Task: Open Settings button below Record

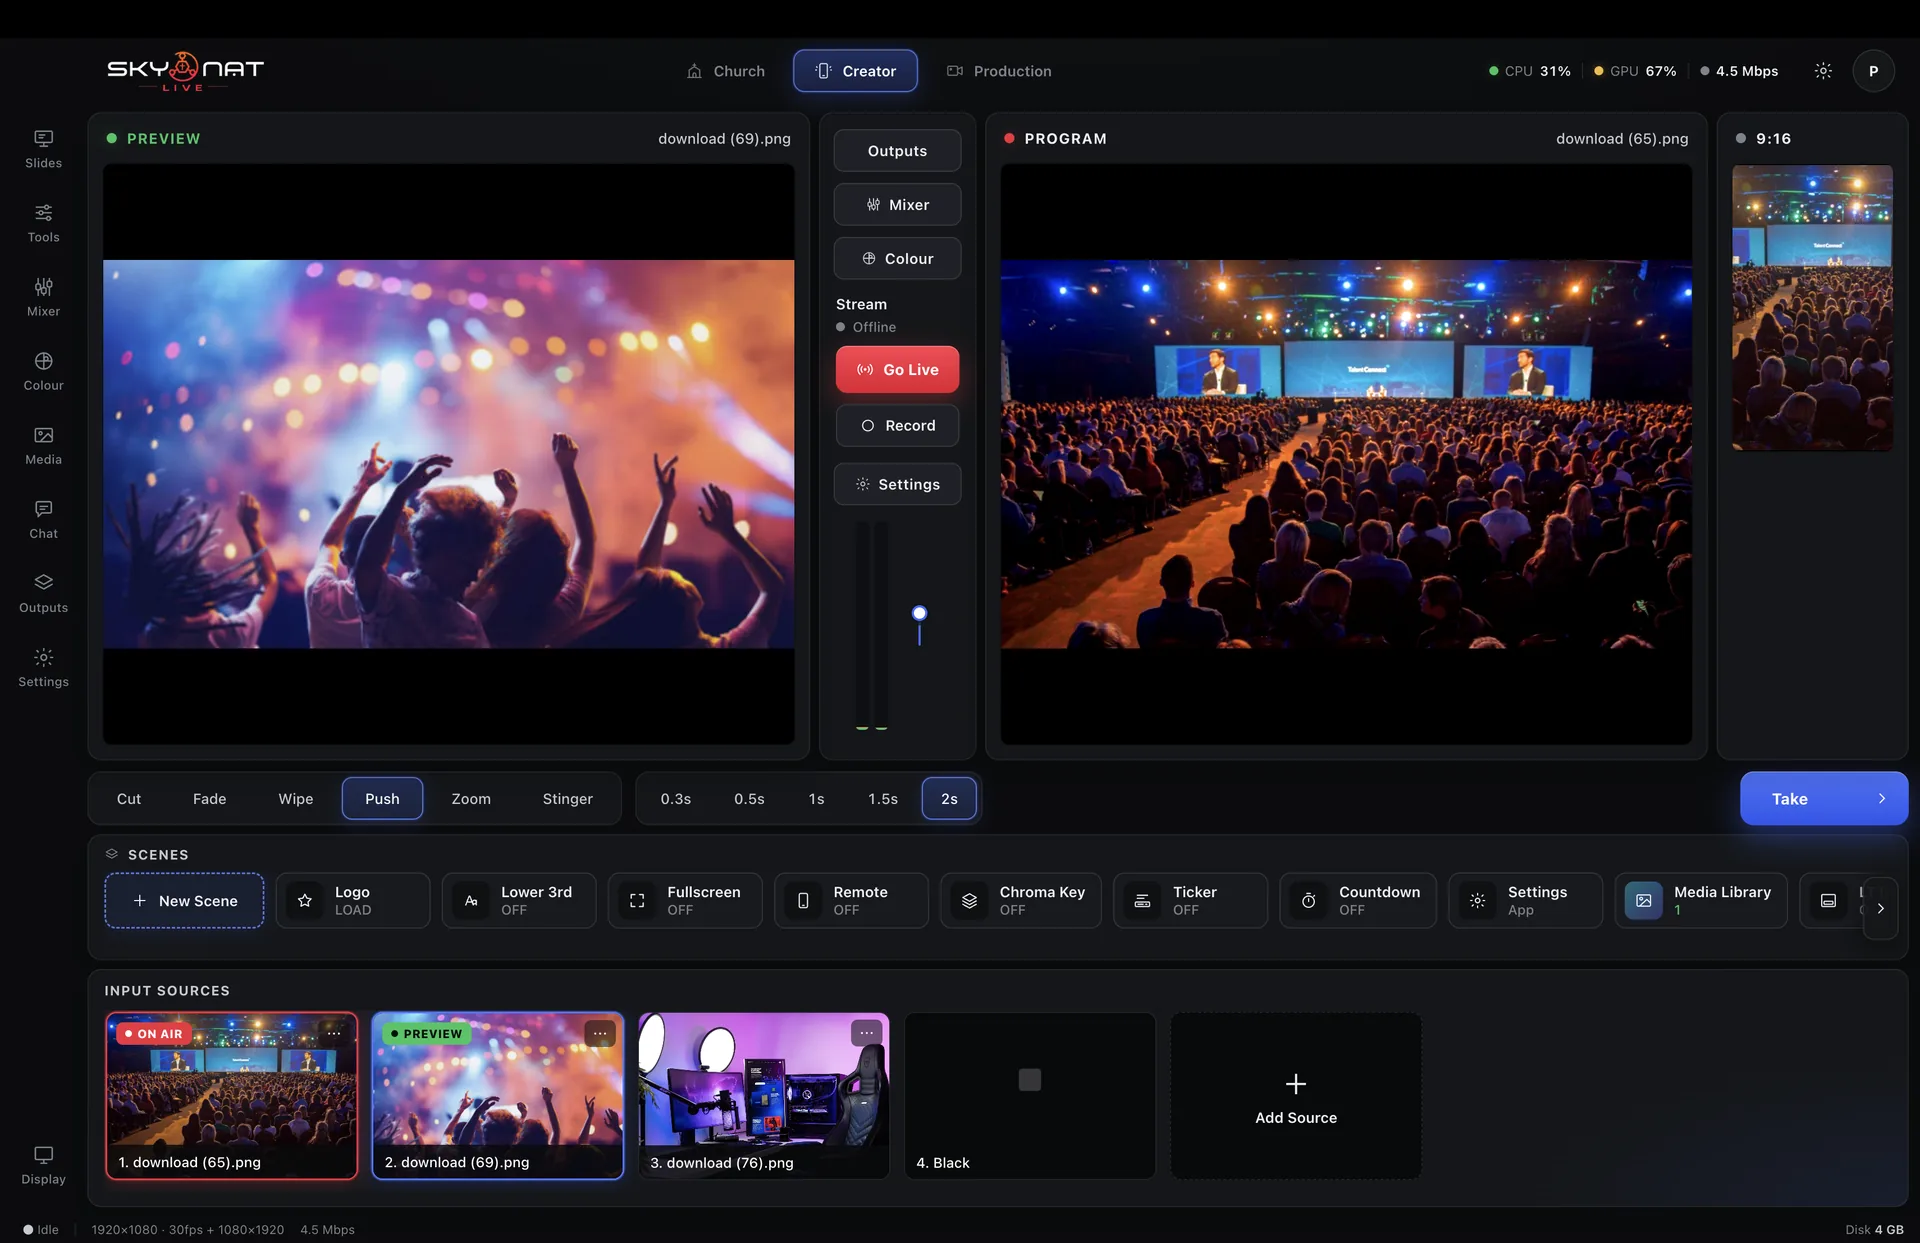Action: tap(897, 485)
